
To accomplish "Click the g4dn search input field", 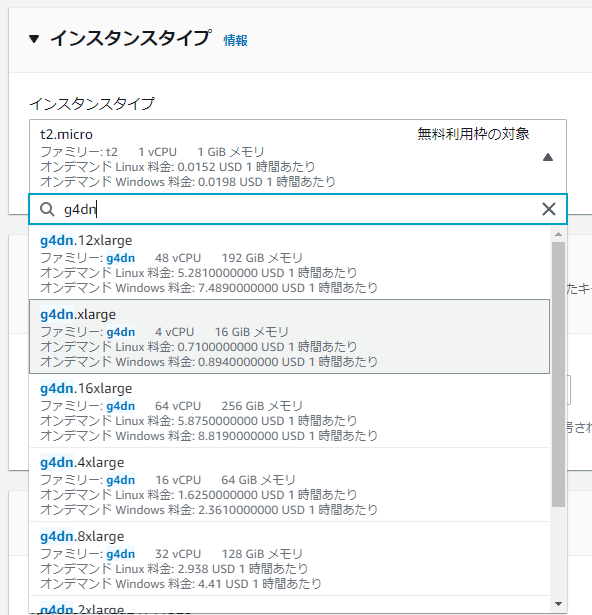I will [x=298, y=209].
